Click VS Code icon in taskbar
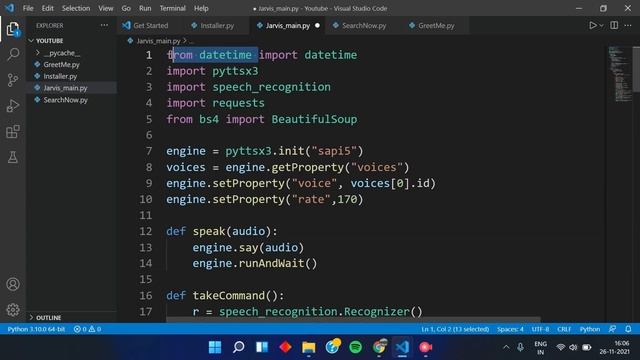640x360 pixels. [402, 347]
